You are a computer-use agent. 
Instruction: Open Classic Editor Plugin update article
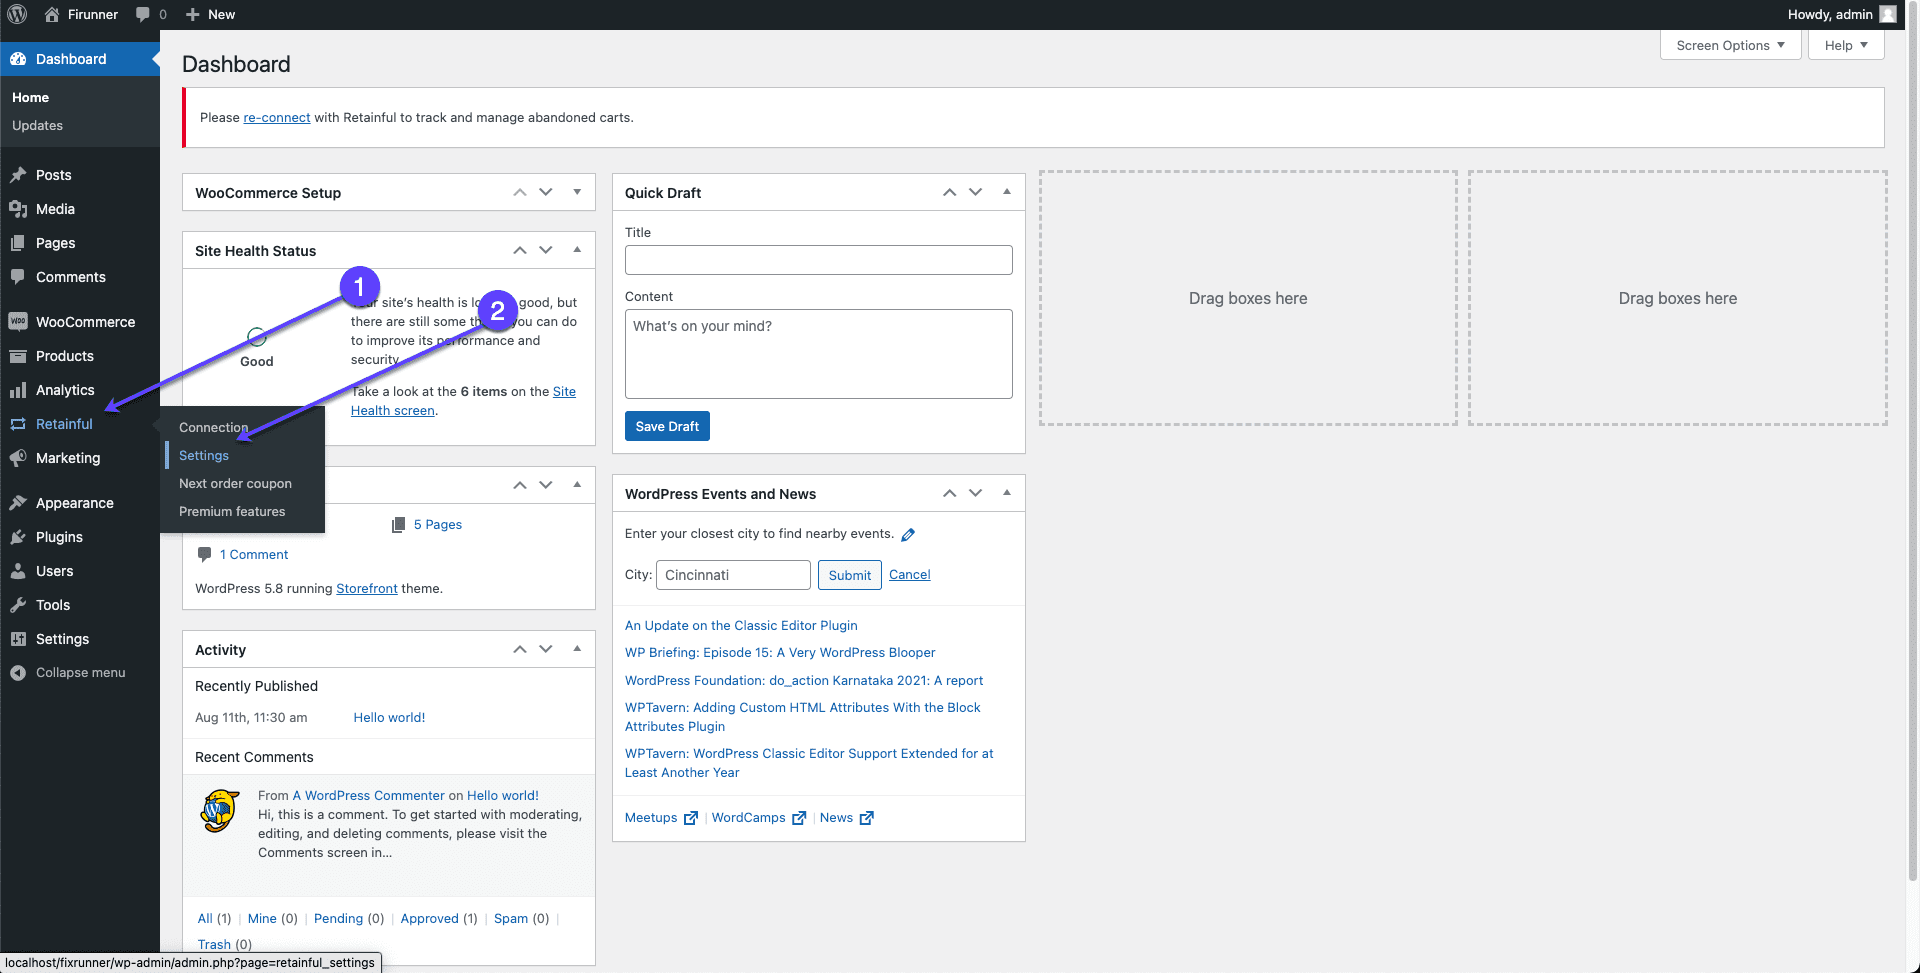[741, 625]
